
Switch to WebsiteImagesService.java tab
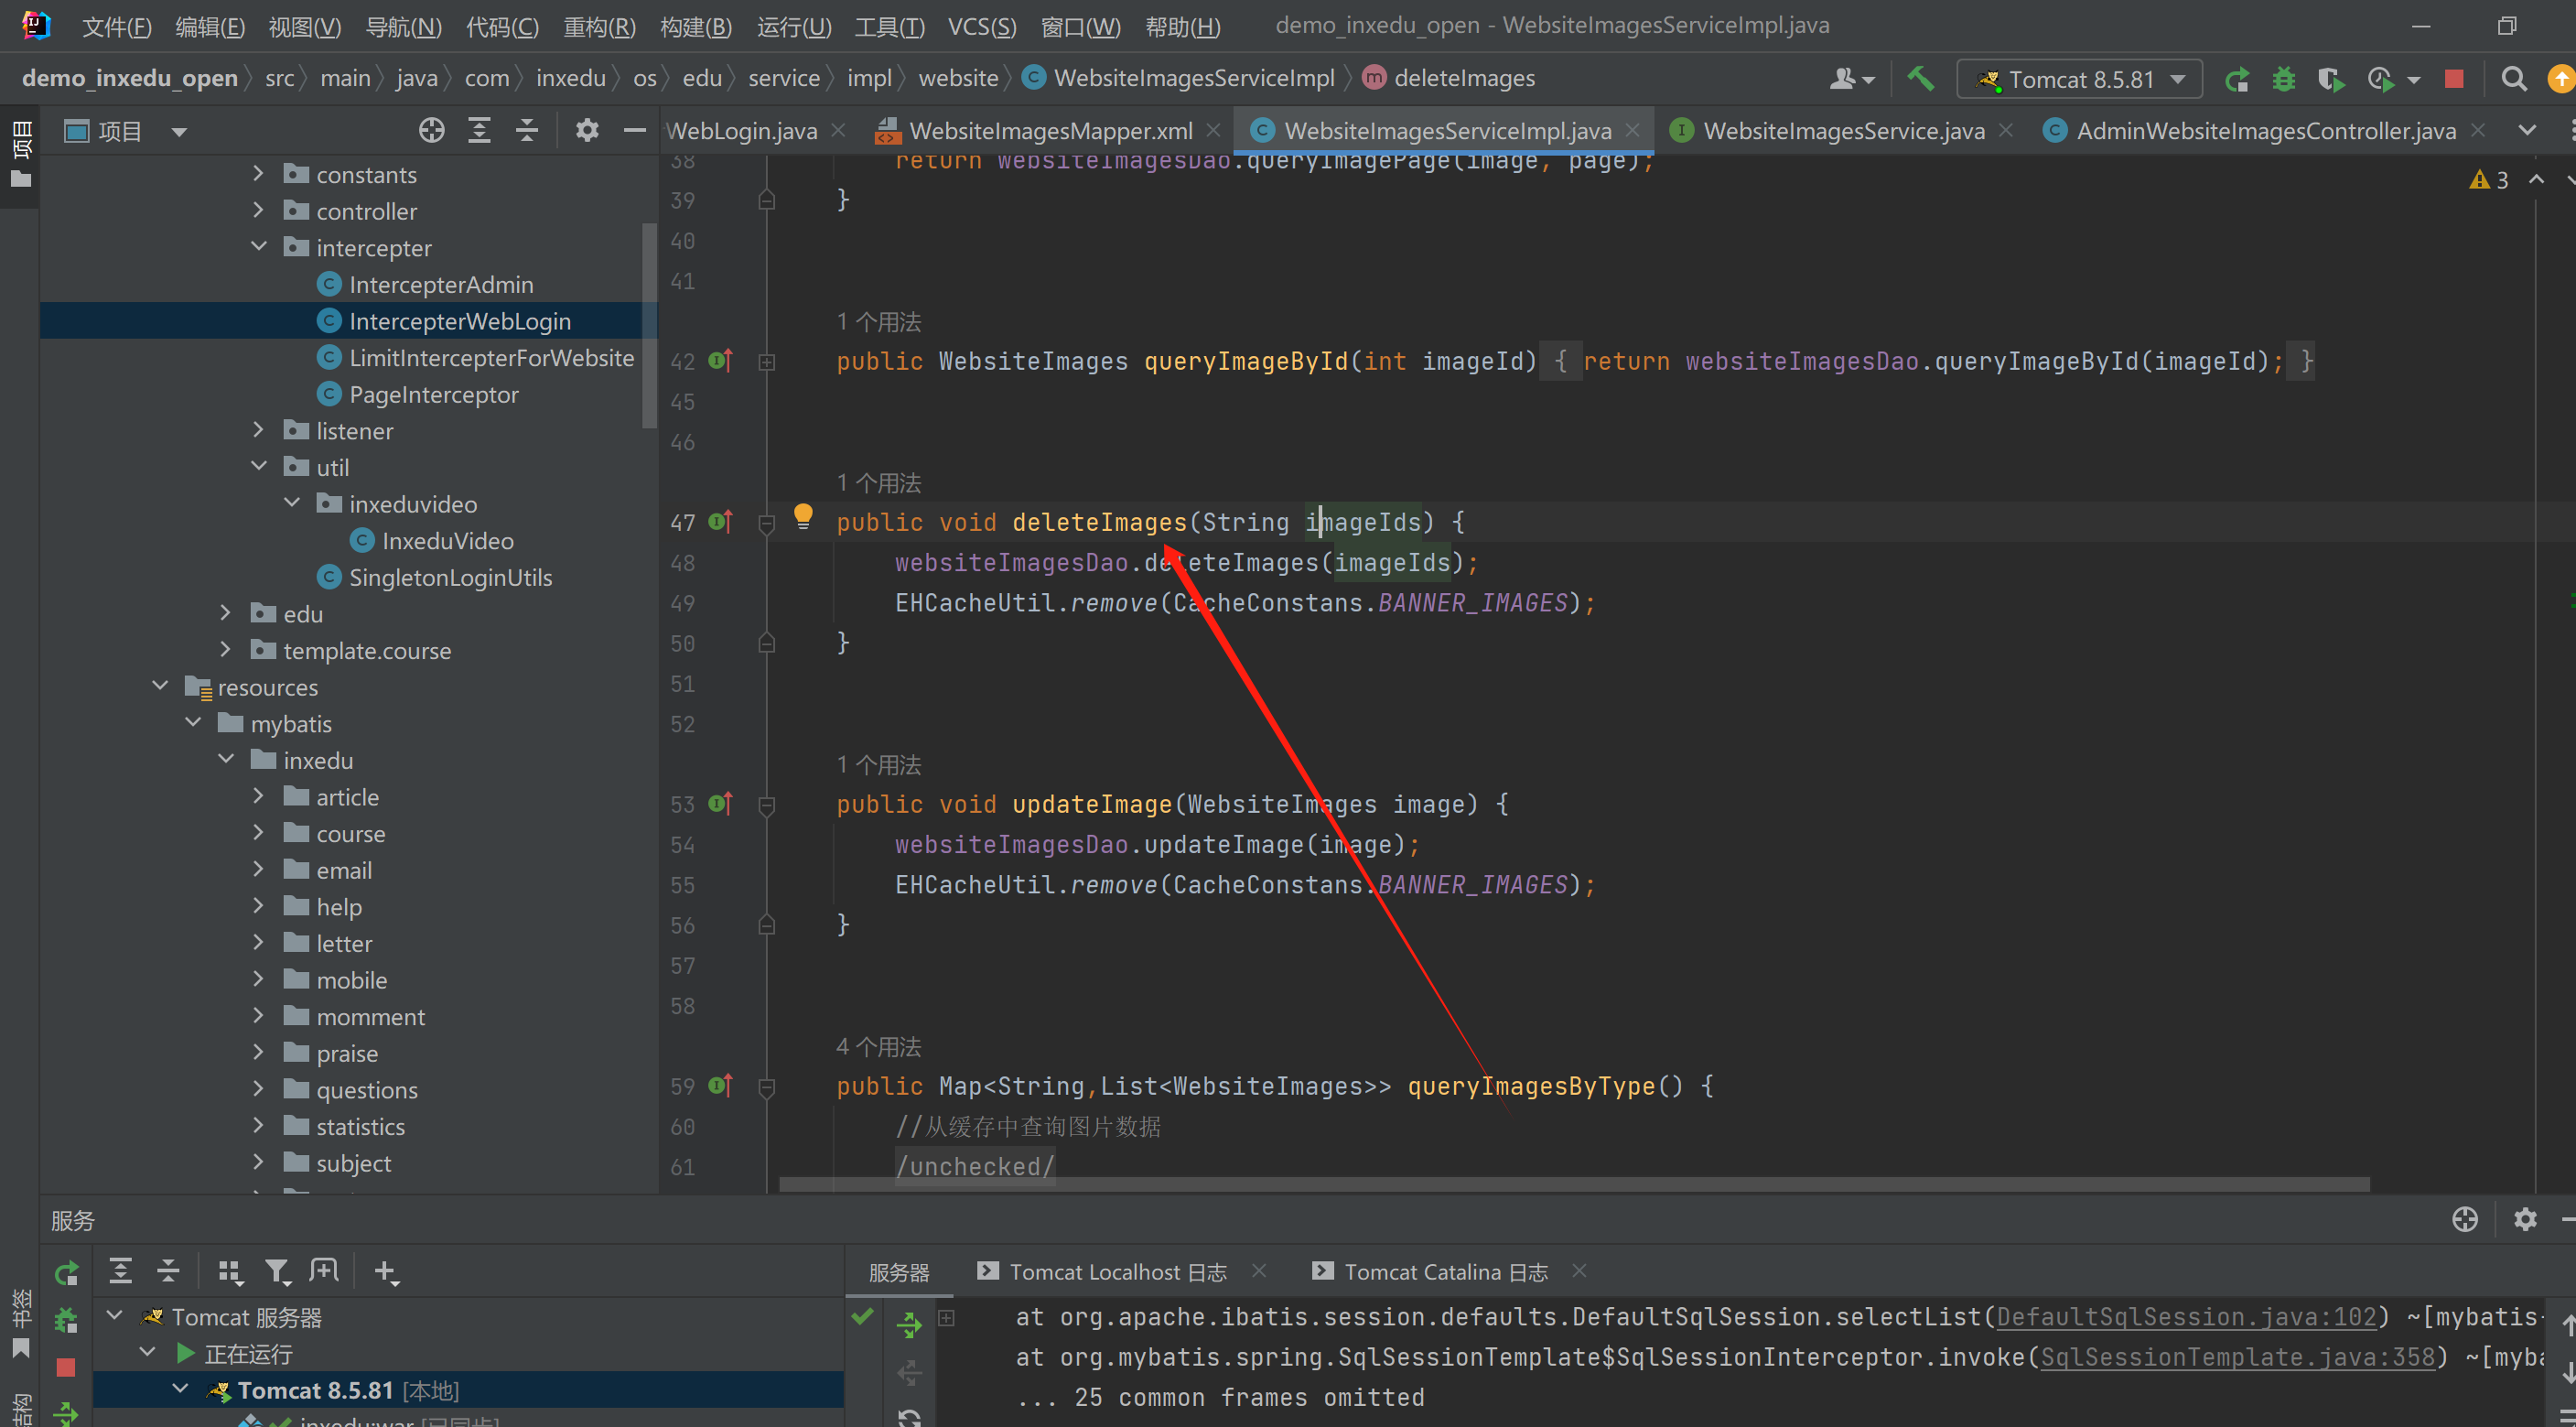[1843, 131]
